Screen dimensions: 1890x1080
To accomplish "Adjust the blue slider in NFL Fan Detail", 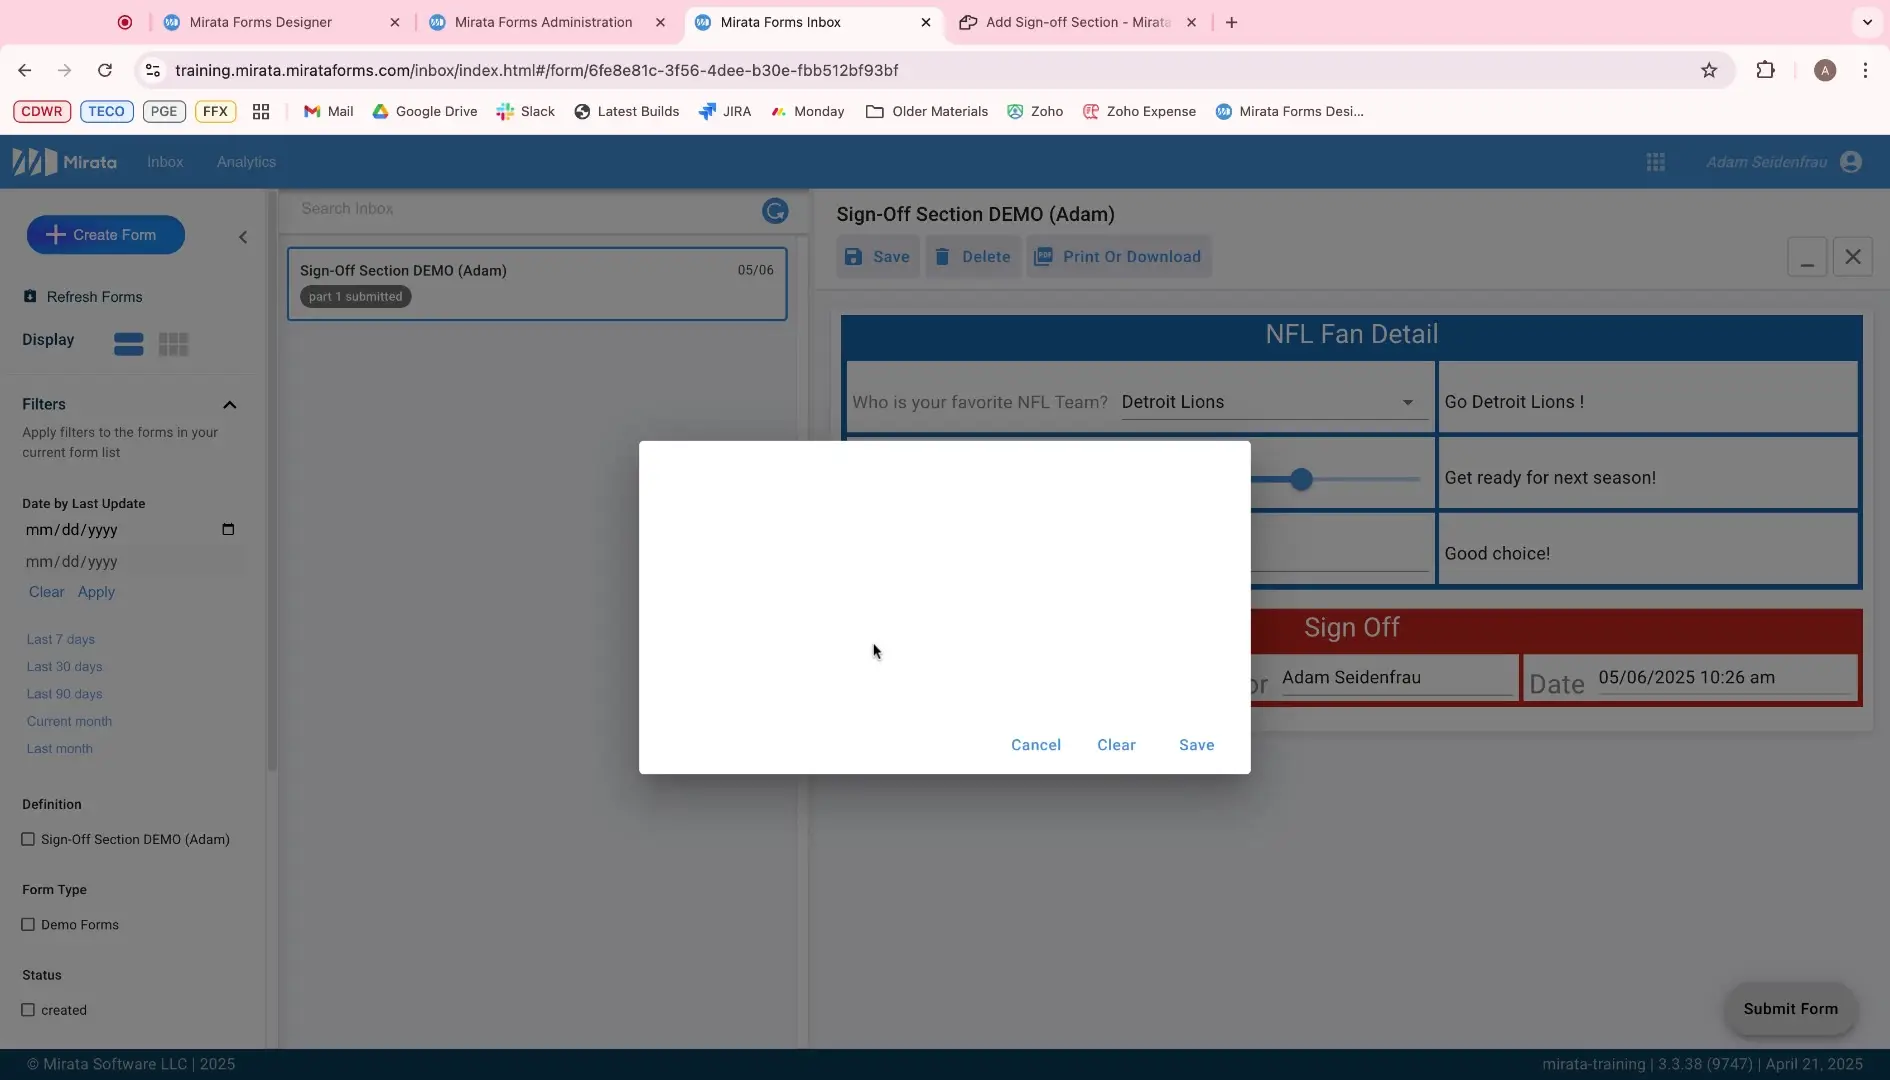I will tap(1301, 479).
